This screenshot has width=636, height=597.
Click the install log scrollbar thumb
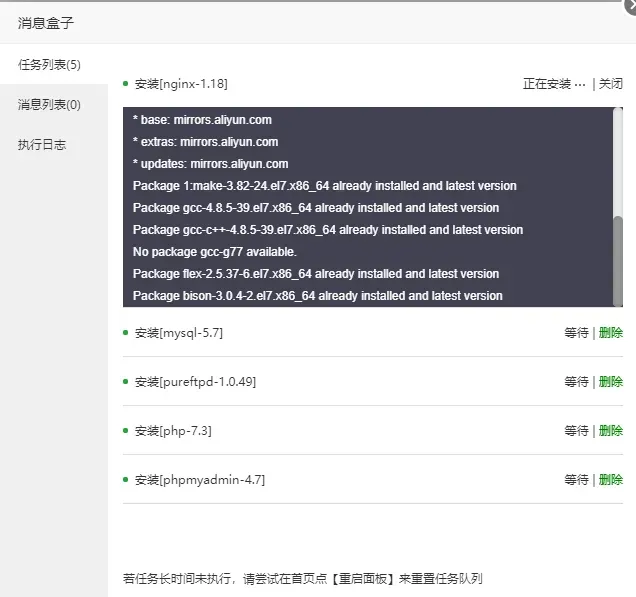618,261
